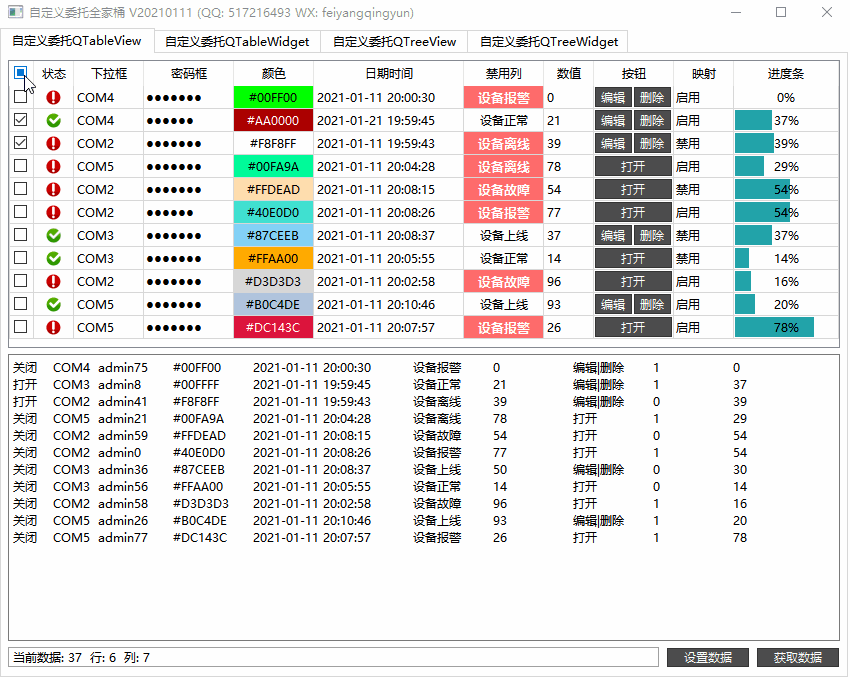Image resolution: width=850 pixels, height=677 pixels.
Task: Click the date cell 2021-01-21 19:59:45 in the table
Action: pyautogui.click(x=389, y=120)
